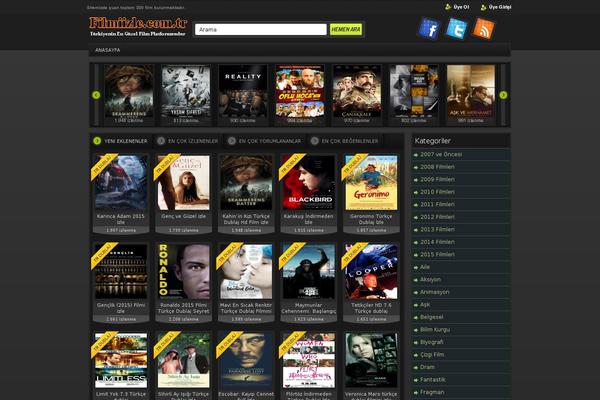Click circle icon on En Çok İzlenenler tab
This screenshot has width=600, height=400.
[x=161, y=141]
